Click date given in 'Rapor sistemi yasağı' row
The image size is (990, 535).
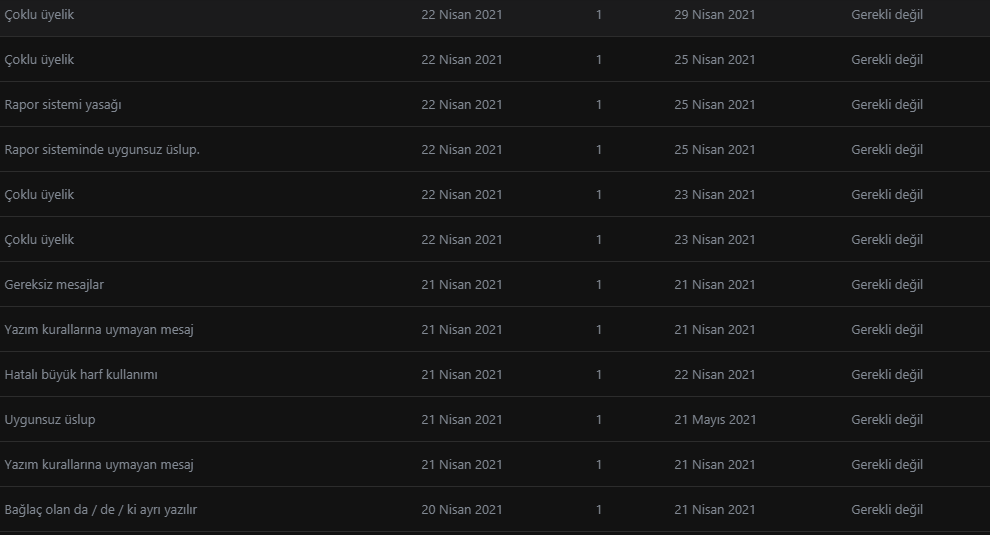point(462,105)
